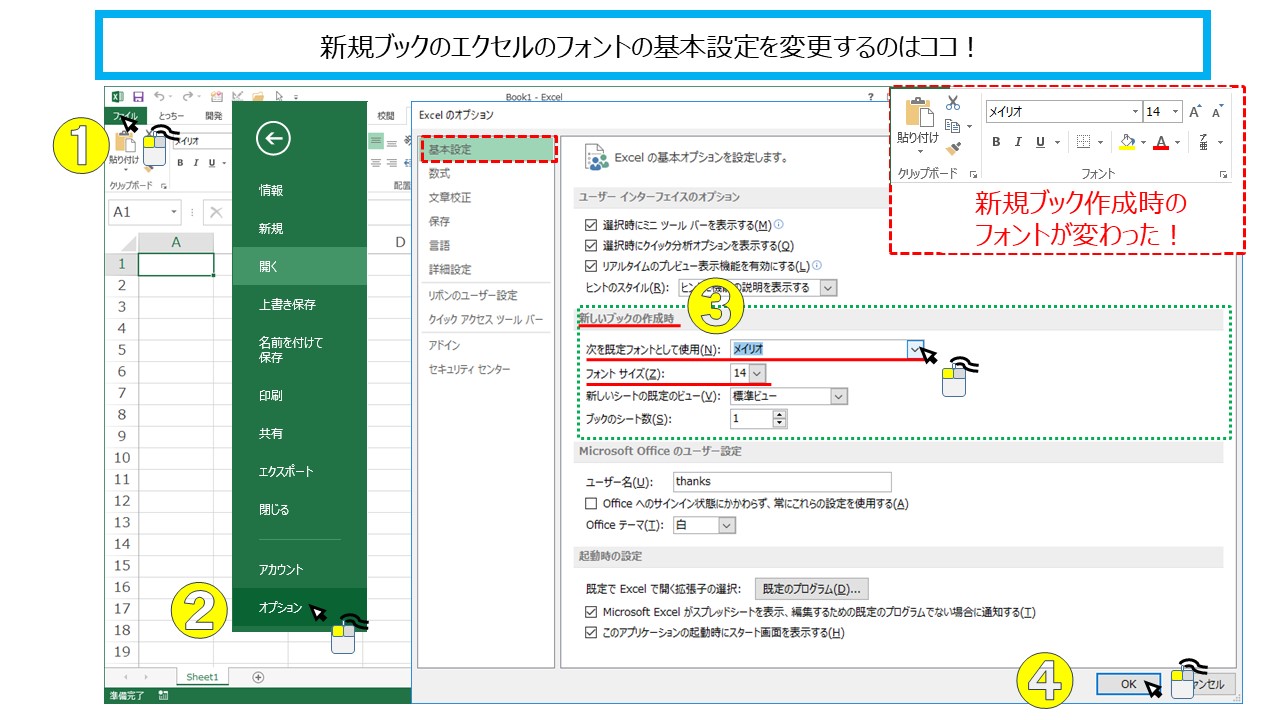
Task: Toggle Bold (B) in the enlarged ribbon callout
Action: point(996,142)
